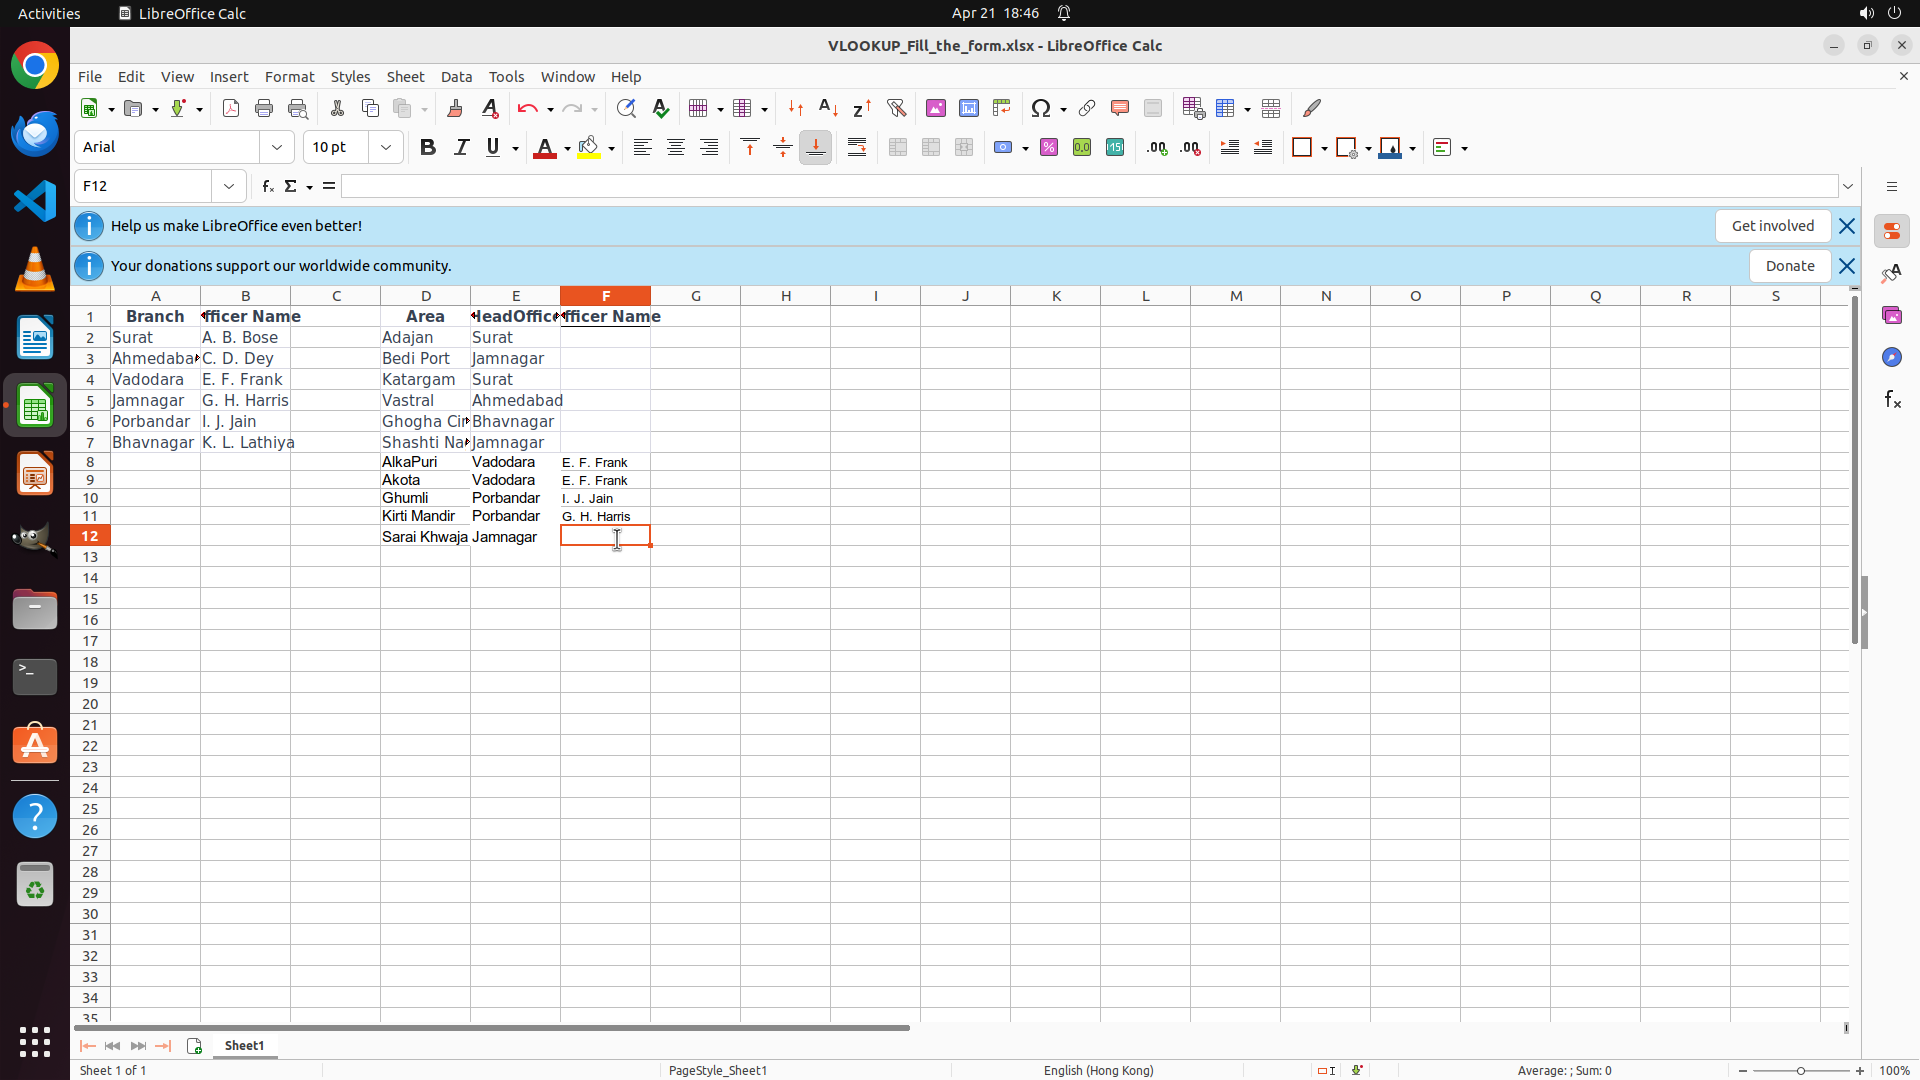Image resolution: width=1920 pixels, height=1080 pixels.
Task: Open the sidebar Navigator panel icon
Action: tap(1891, 357)
